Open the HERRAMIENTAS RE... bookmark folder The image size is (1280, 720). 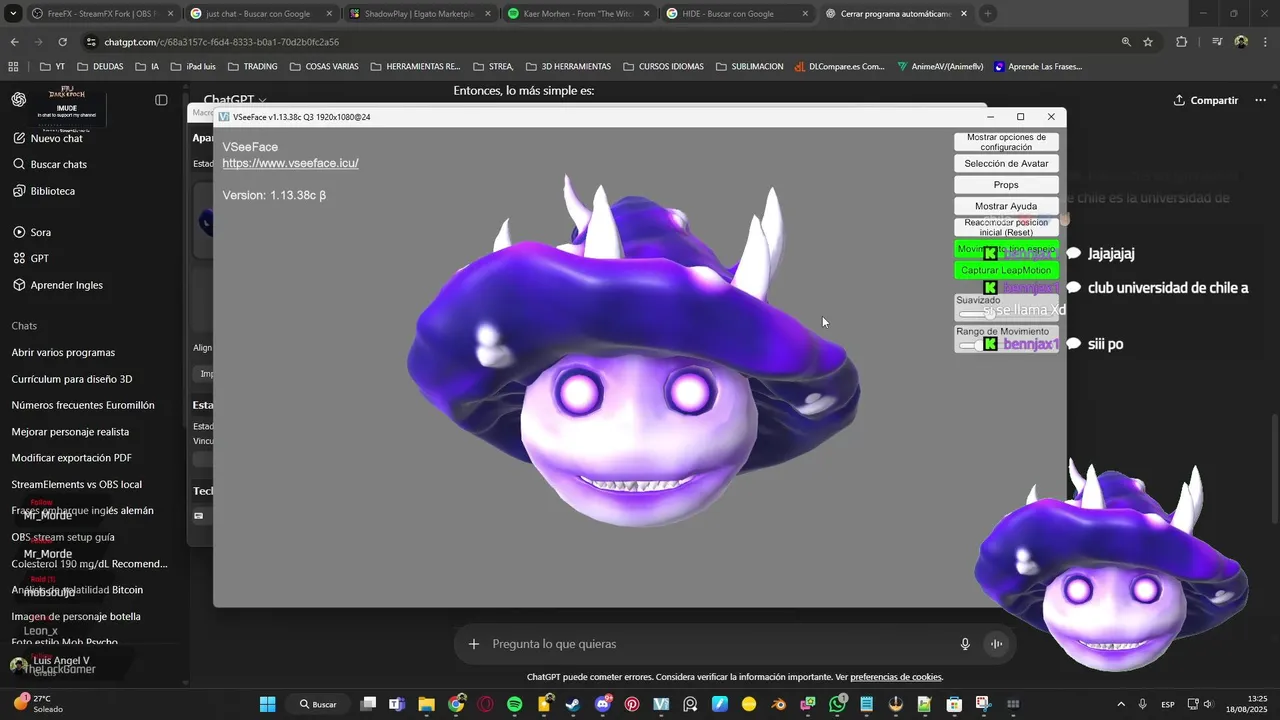point(415,67)
